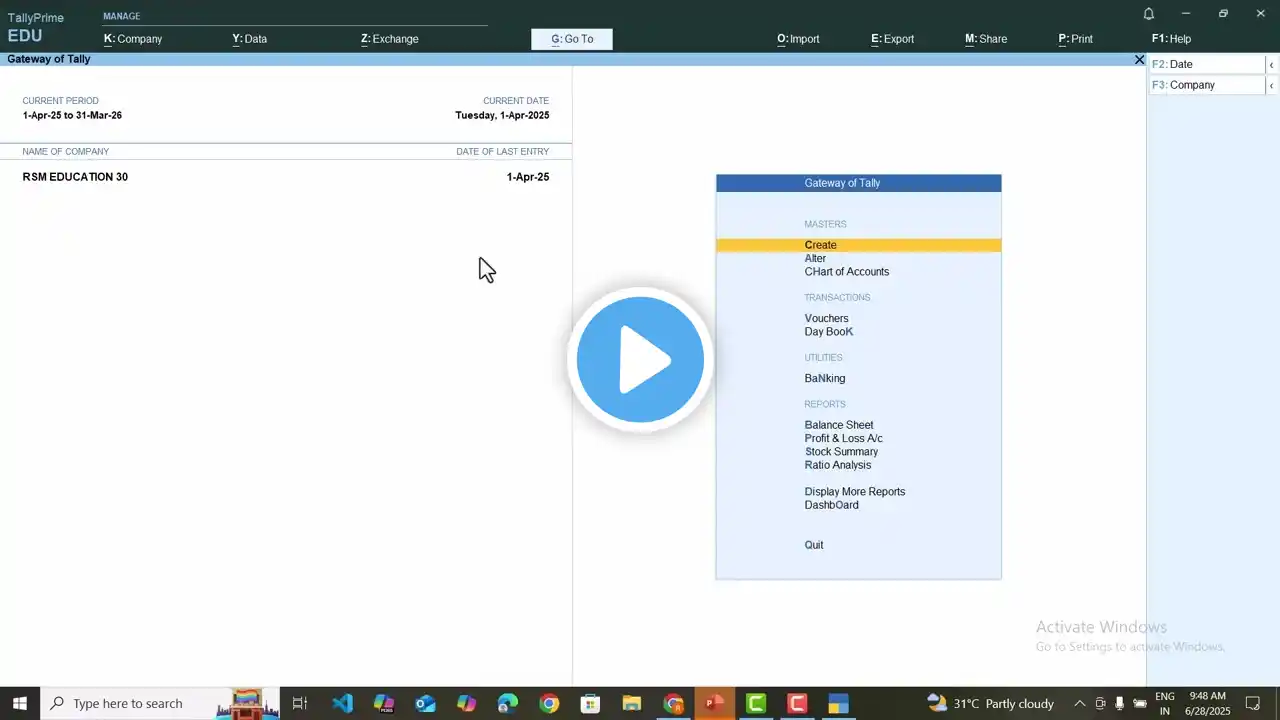
Task: Open Outlook from the taskbar
Action: (425, 703)
